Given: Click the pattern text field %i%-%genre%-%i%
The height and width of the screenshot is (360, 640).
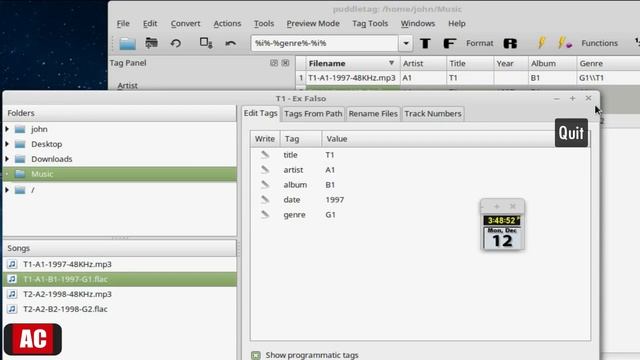Looking at the screenshot, I should click(x=324, y=43).
